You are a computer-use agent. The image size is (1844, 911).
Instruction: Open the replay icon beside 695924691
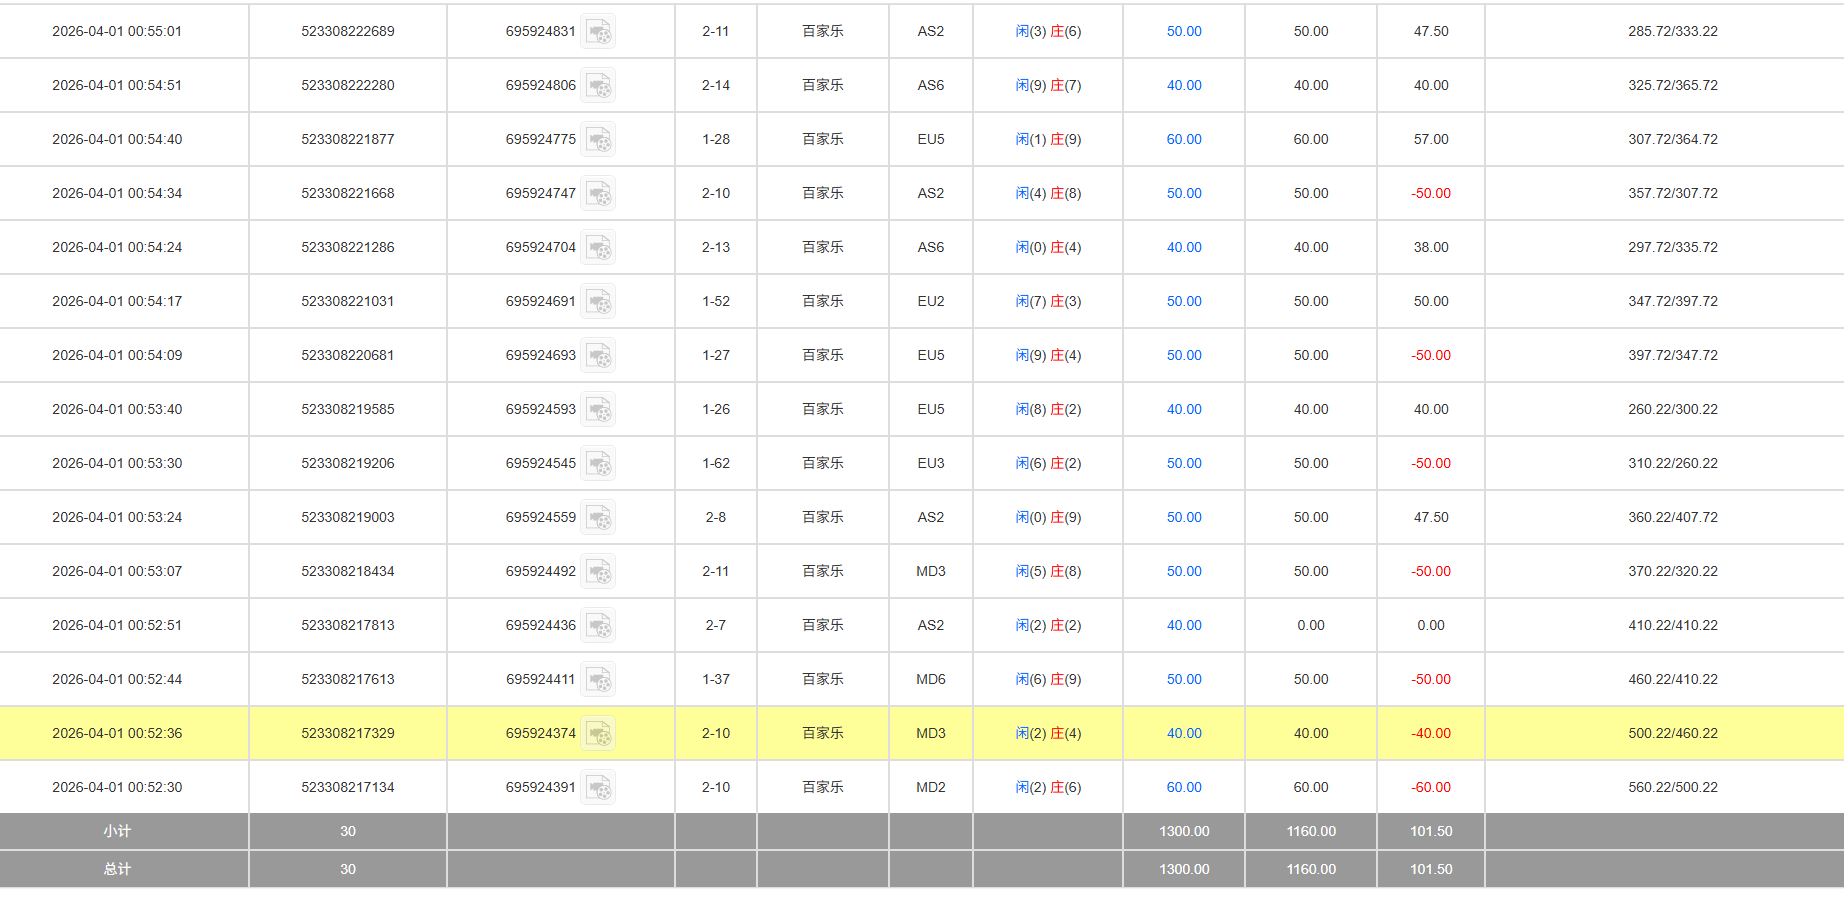coord(598,302)
